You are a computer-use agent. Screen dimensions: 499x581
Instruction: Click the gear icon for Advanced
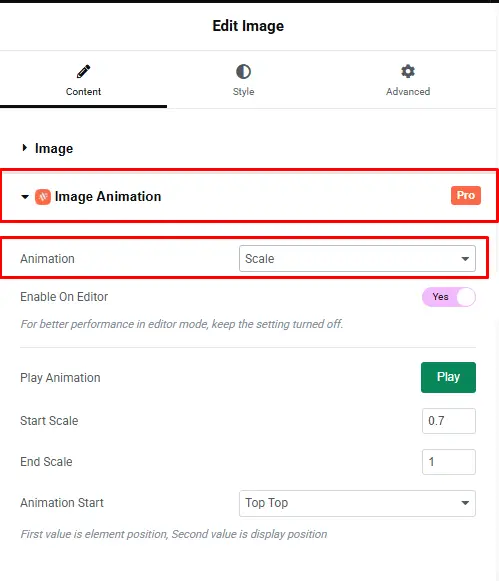408,71
